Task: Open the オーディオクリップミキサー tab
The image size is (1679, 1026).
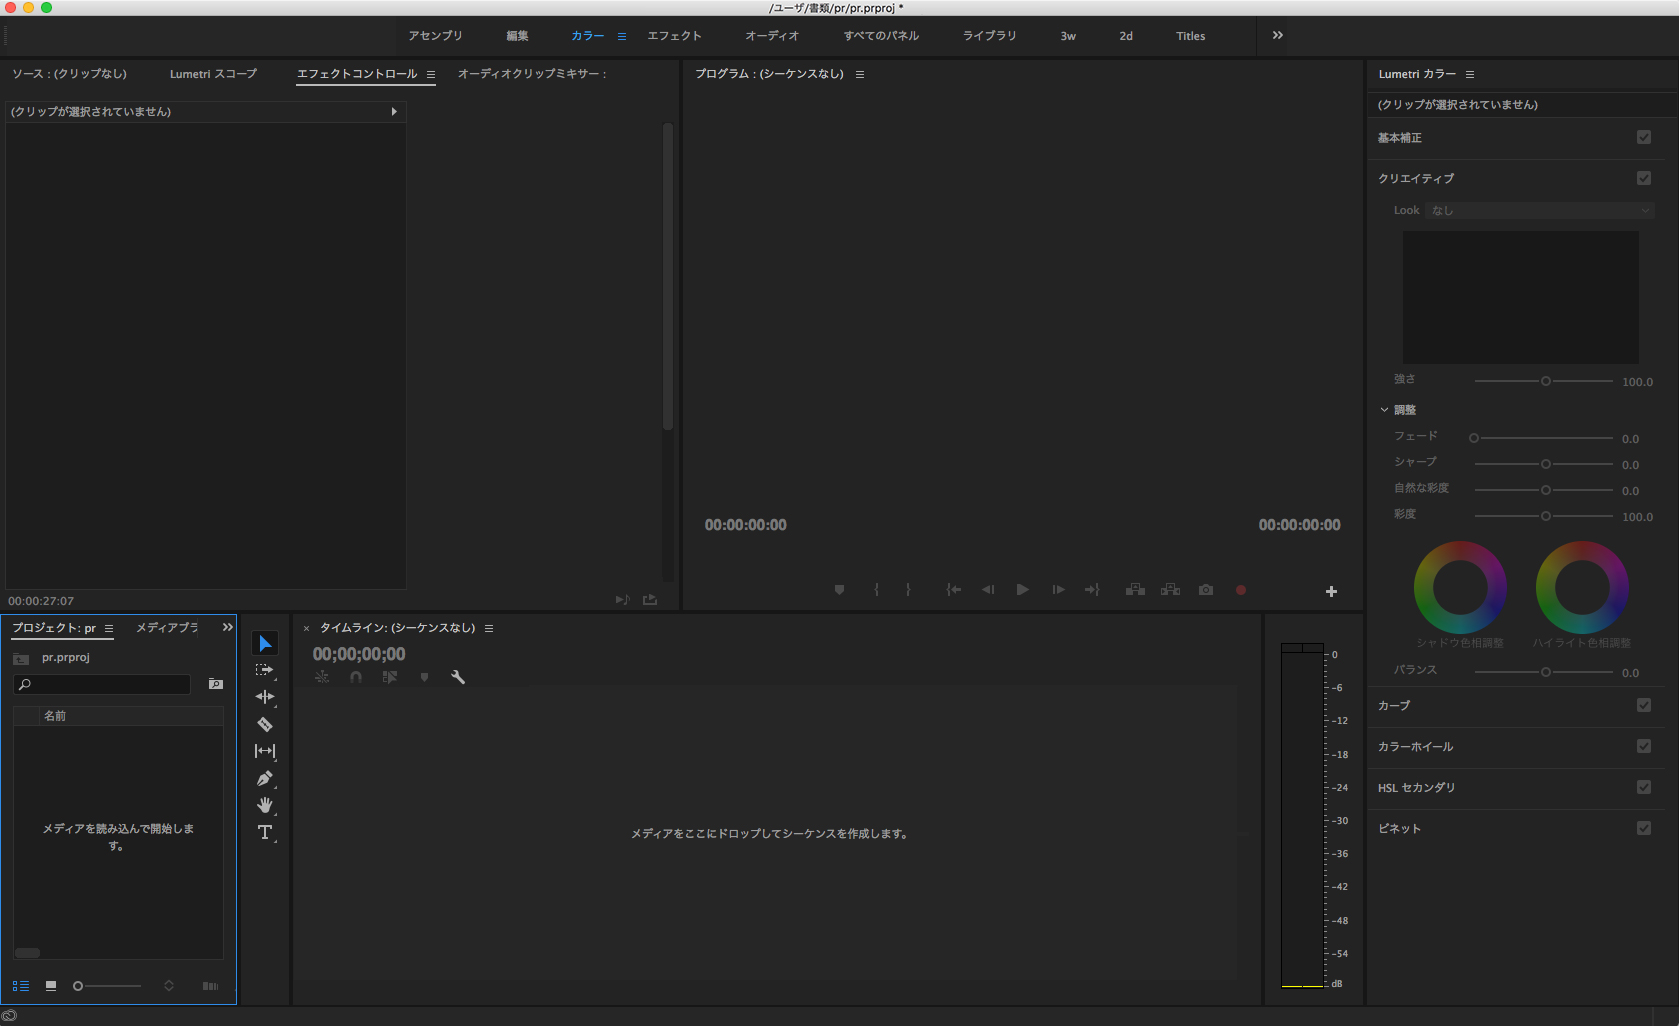Action: 532,74
